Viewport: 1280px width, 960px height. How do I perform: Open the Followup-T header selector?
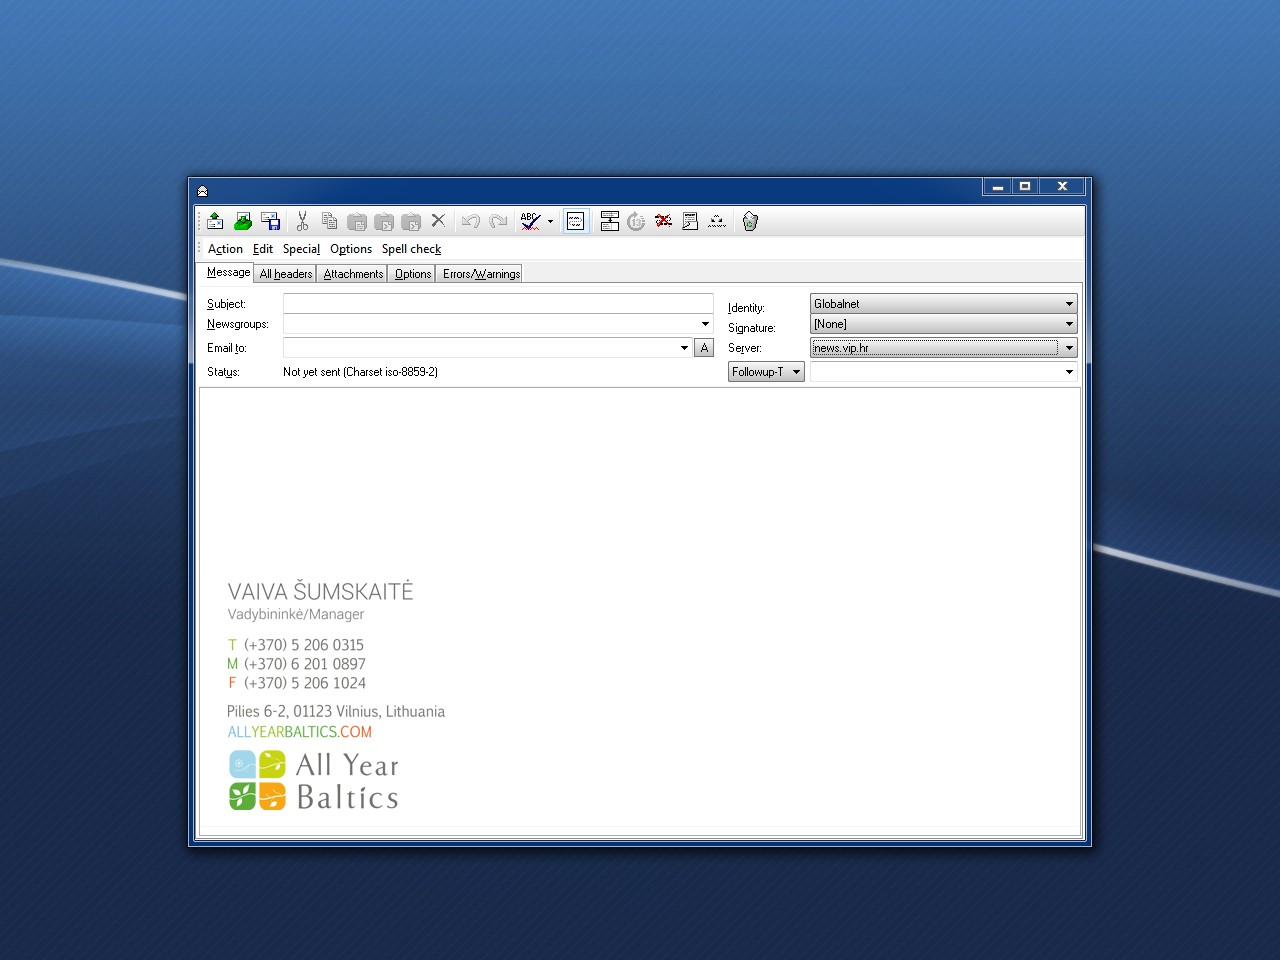766,372
